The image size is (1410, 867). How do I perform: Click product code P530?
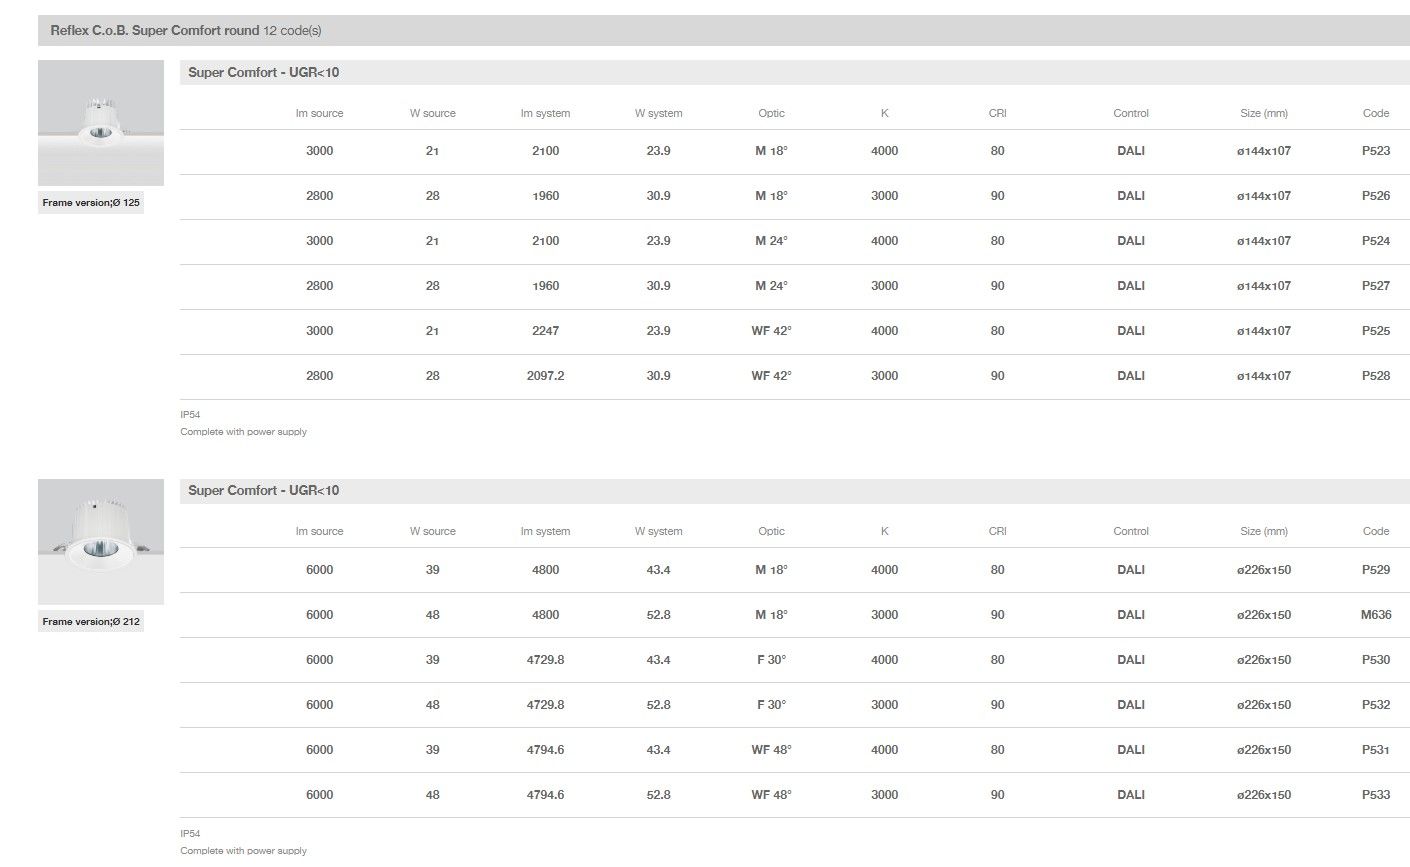click(1375, 660)
